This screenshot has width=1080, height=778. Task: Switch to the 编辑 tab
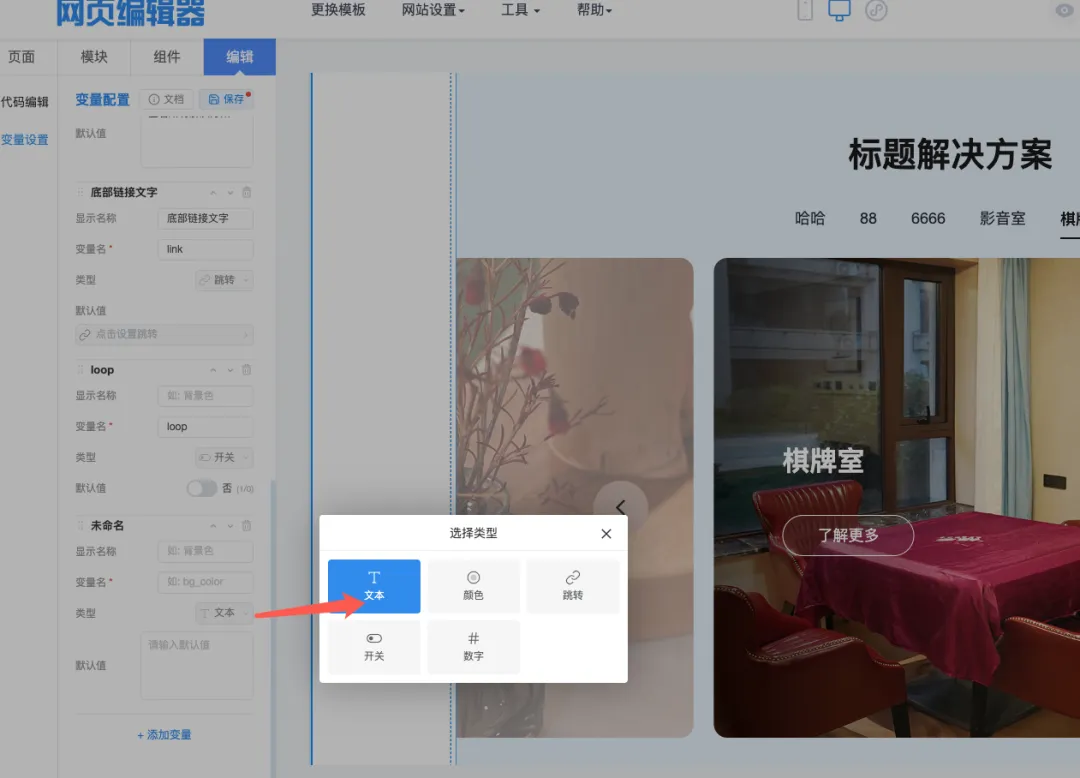tap(240, 57)
